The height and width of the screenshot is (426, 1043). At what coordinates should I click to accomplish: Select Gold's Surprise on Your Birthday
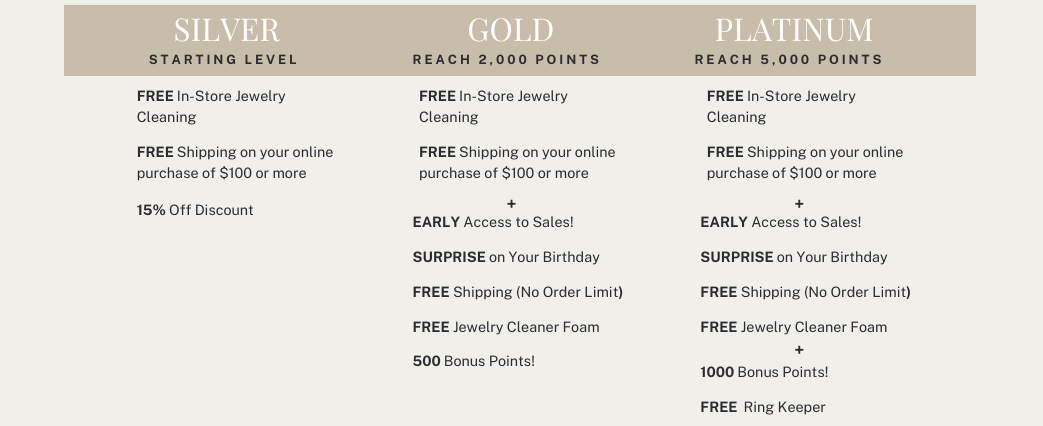click(x=506, y=257)
